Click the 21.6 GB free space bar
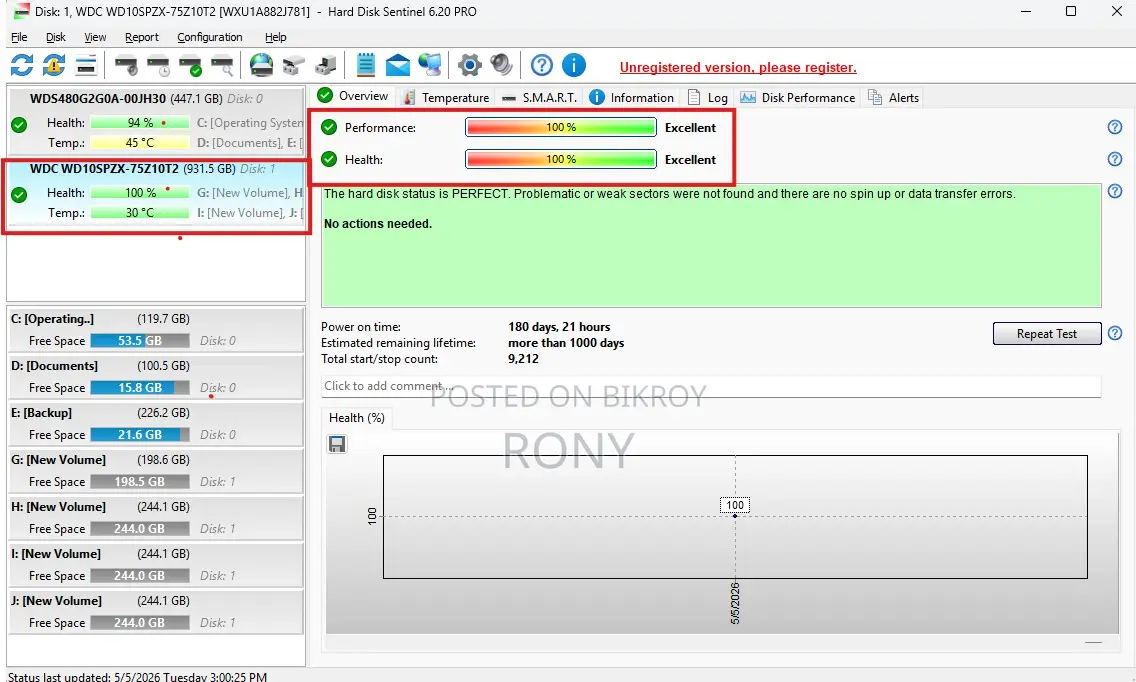 point(140,435)
